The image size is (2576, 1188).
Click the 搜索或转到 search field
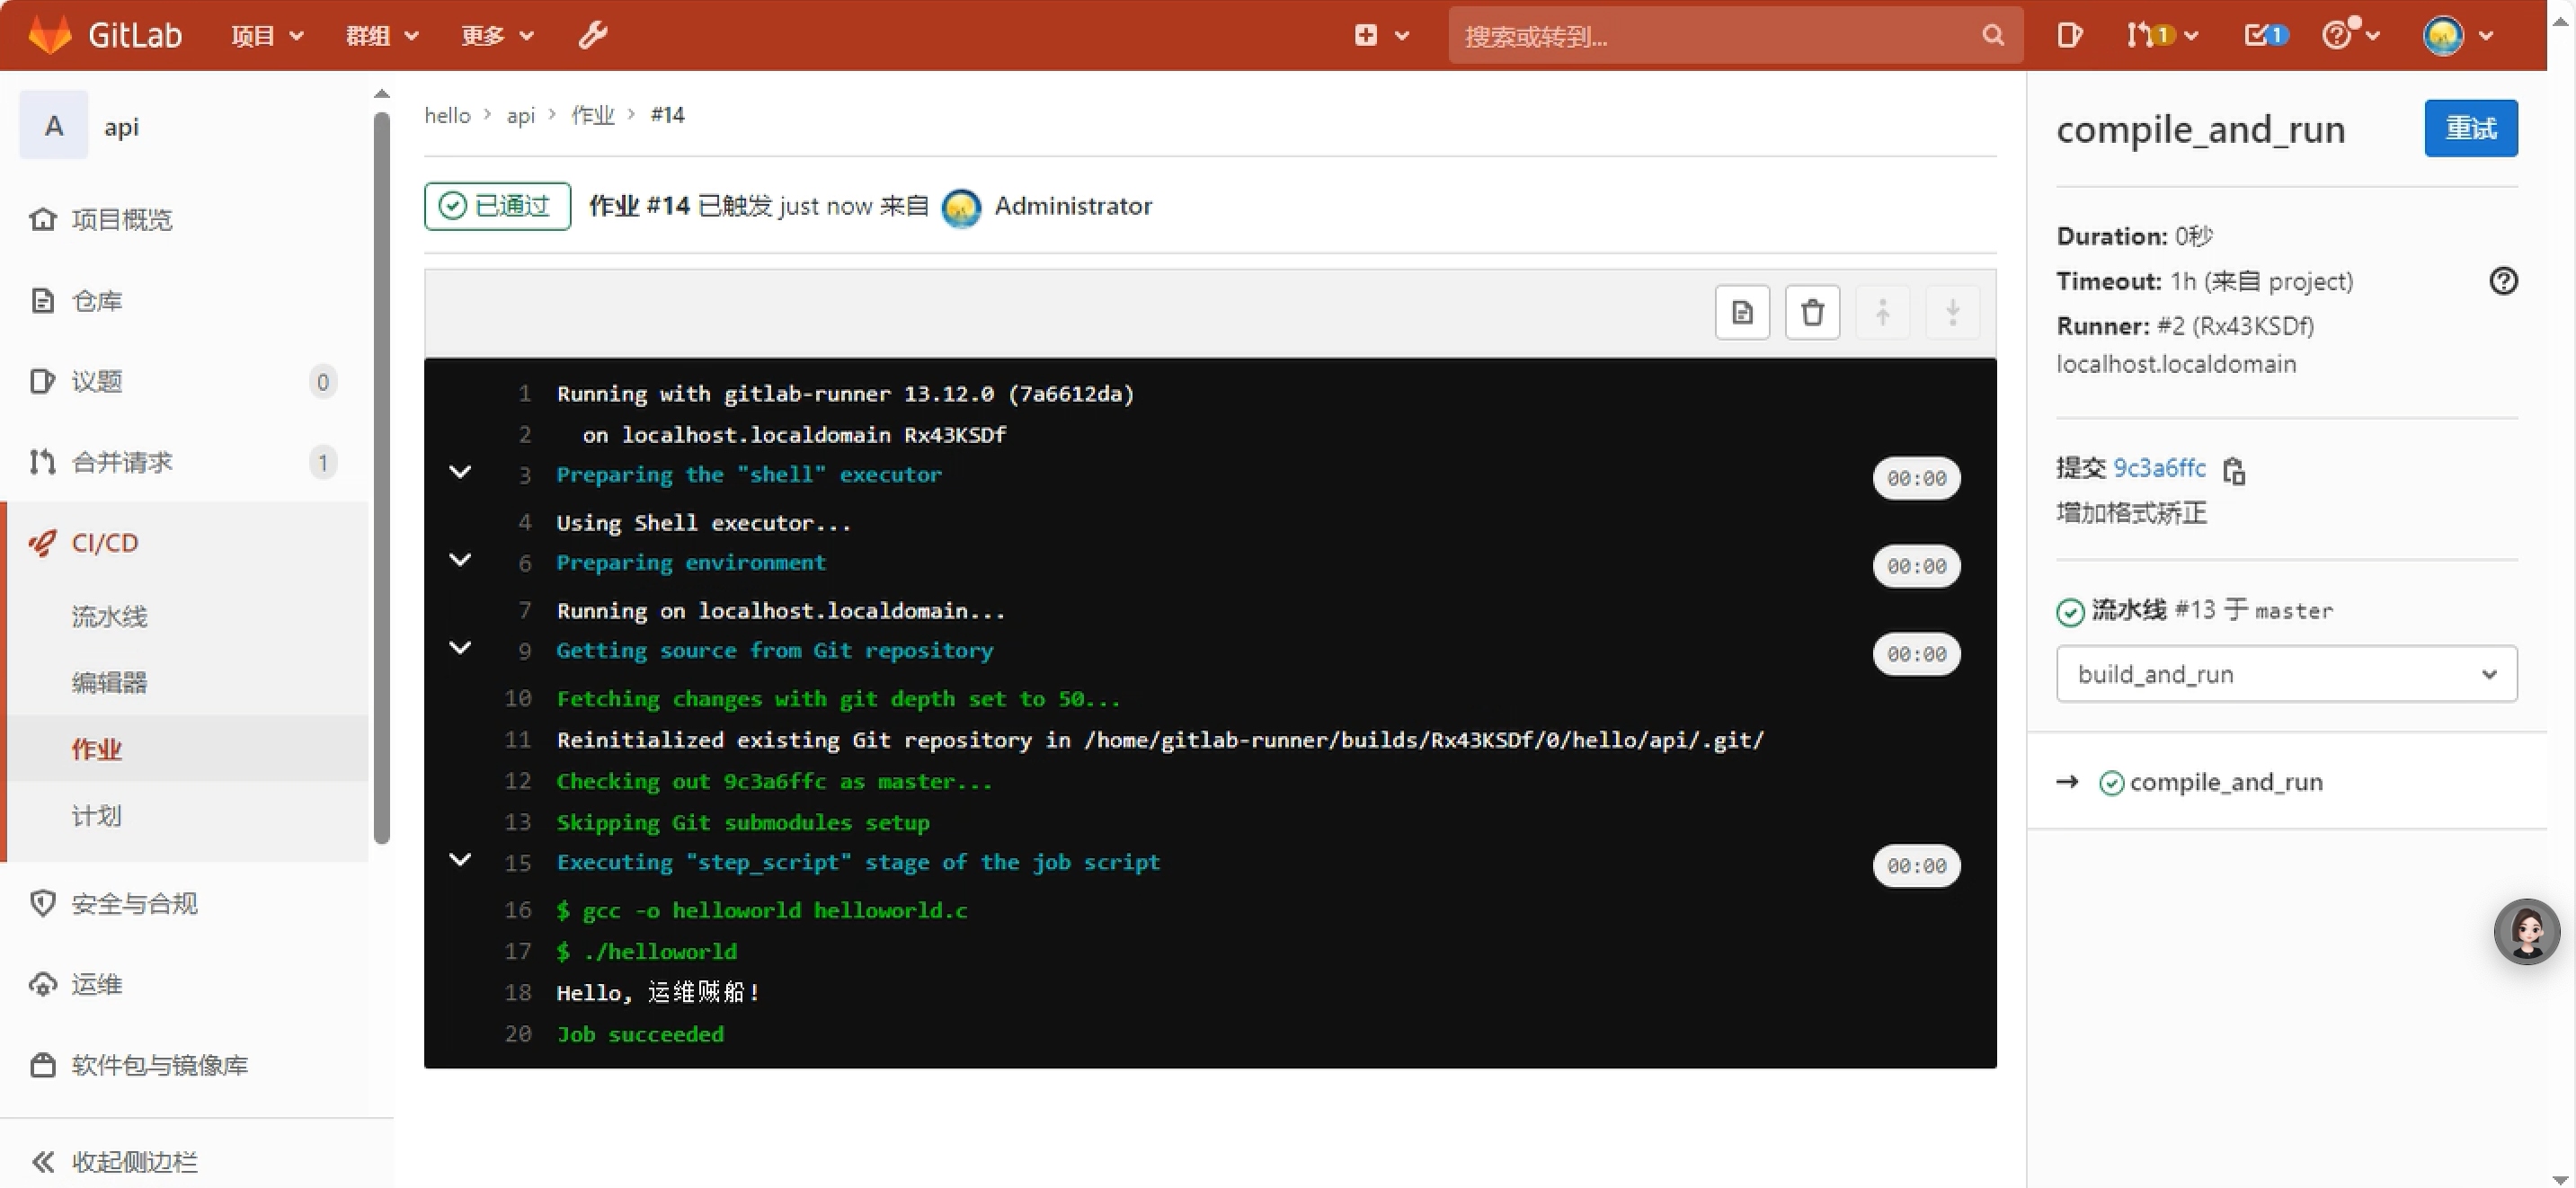[1720, 36]
